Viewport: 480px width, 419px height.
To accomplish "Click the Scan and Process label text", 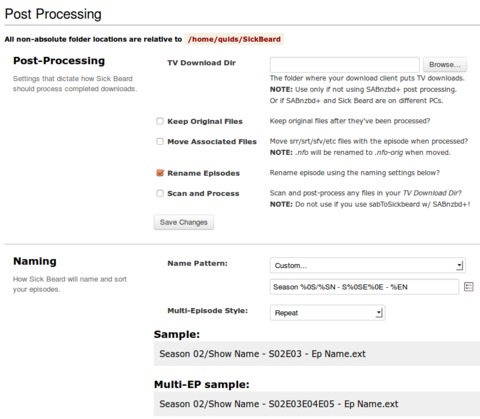I will point(203,194).
